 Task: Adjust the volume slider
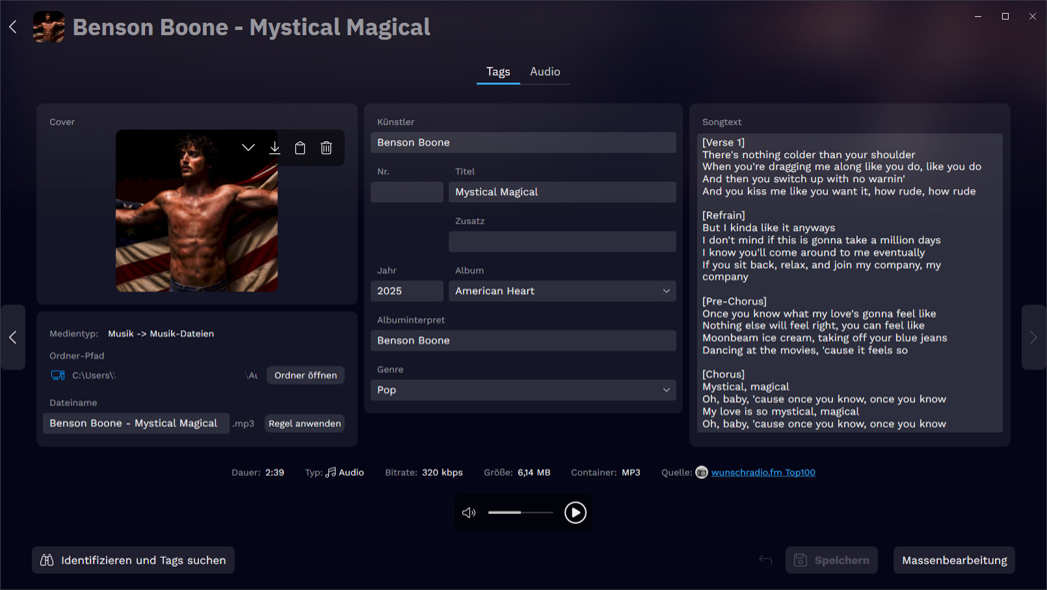[520, 513]
